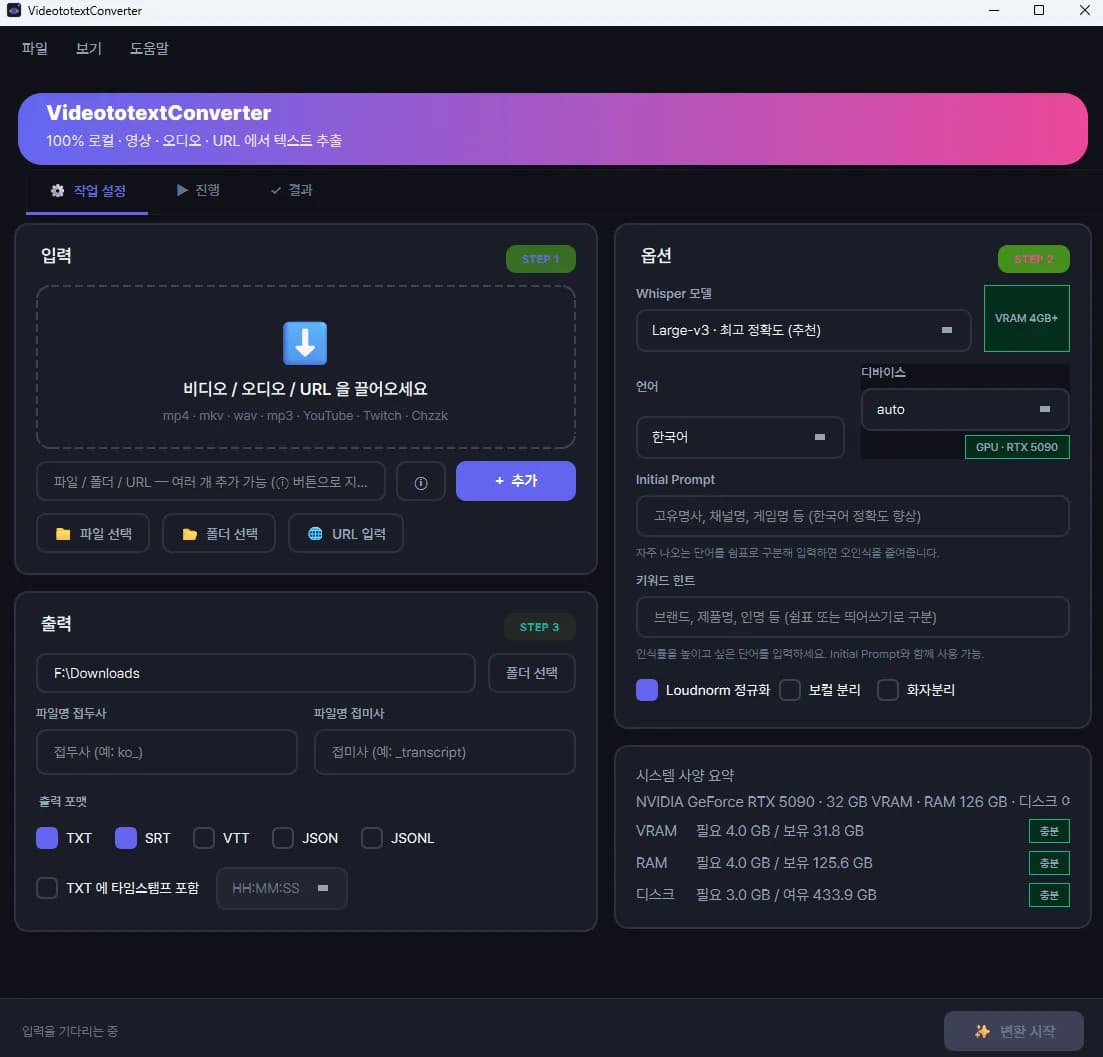Click the 키워드 힌트 input field

[853, 617]
